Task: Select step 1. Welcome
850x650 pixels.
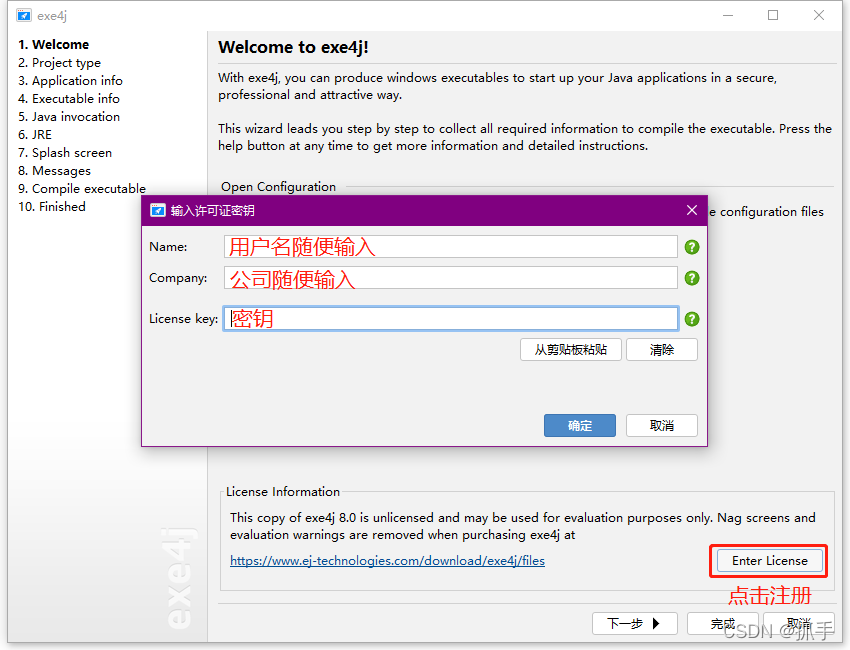Action: point(54,44)
